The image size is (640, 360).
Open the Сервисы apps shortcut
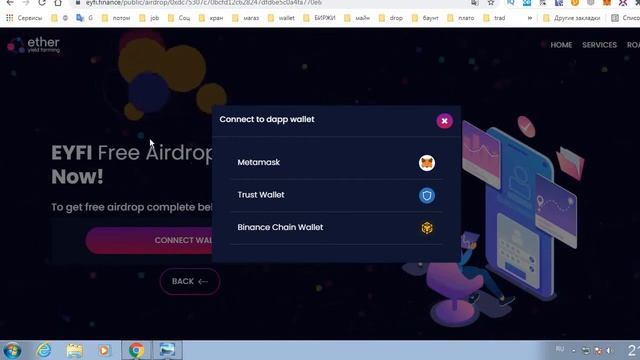24,18
